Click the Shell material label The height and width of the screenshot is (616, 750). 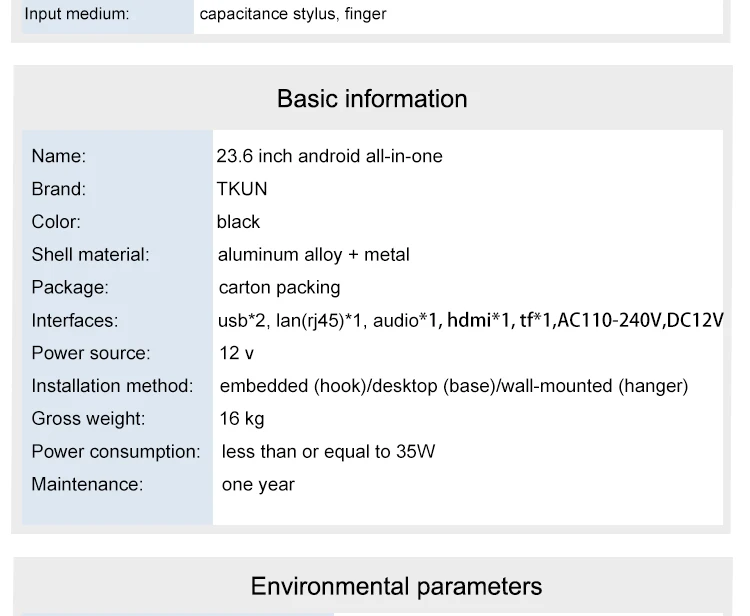90,254
